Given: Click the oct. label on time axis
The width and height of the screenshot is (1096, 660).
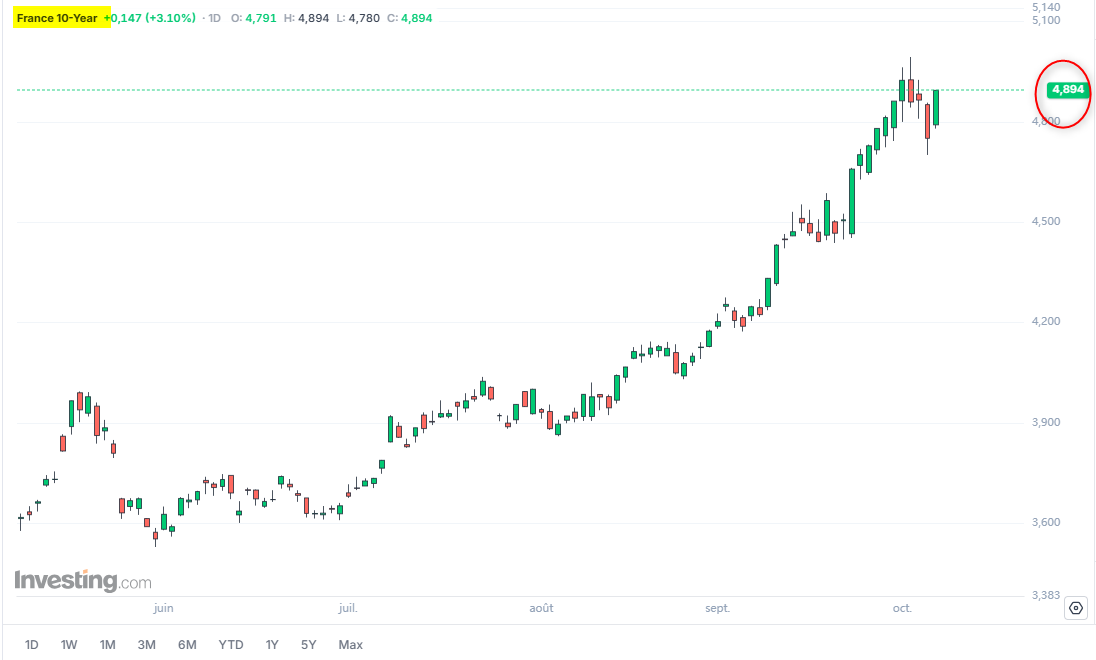Looking at the screenshot, I should 902,608.
